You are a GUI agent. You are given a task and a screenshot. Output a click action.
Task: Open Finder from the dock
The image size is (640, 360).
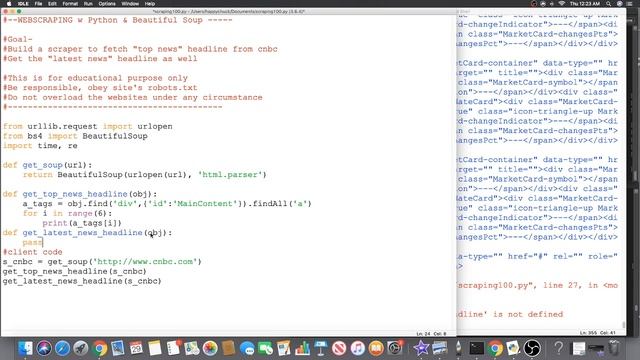(25, 349)
